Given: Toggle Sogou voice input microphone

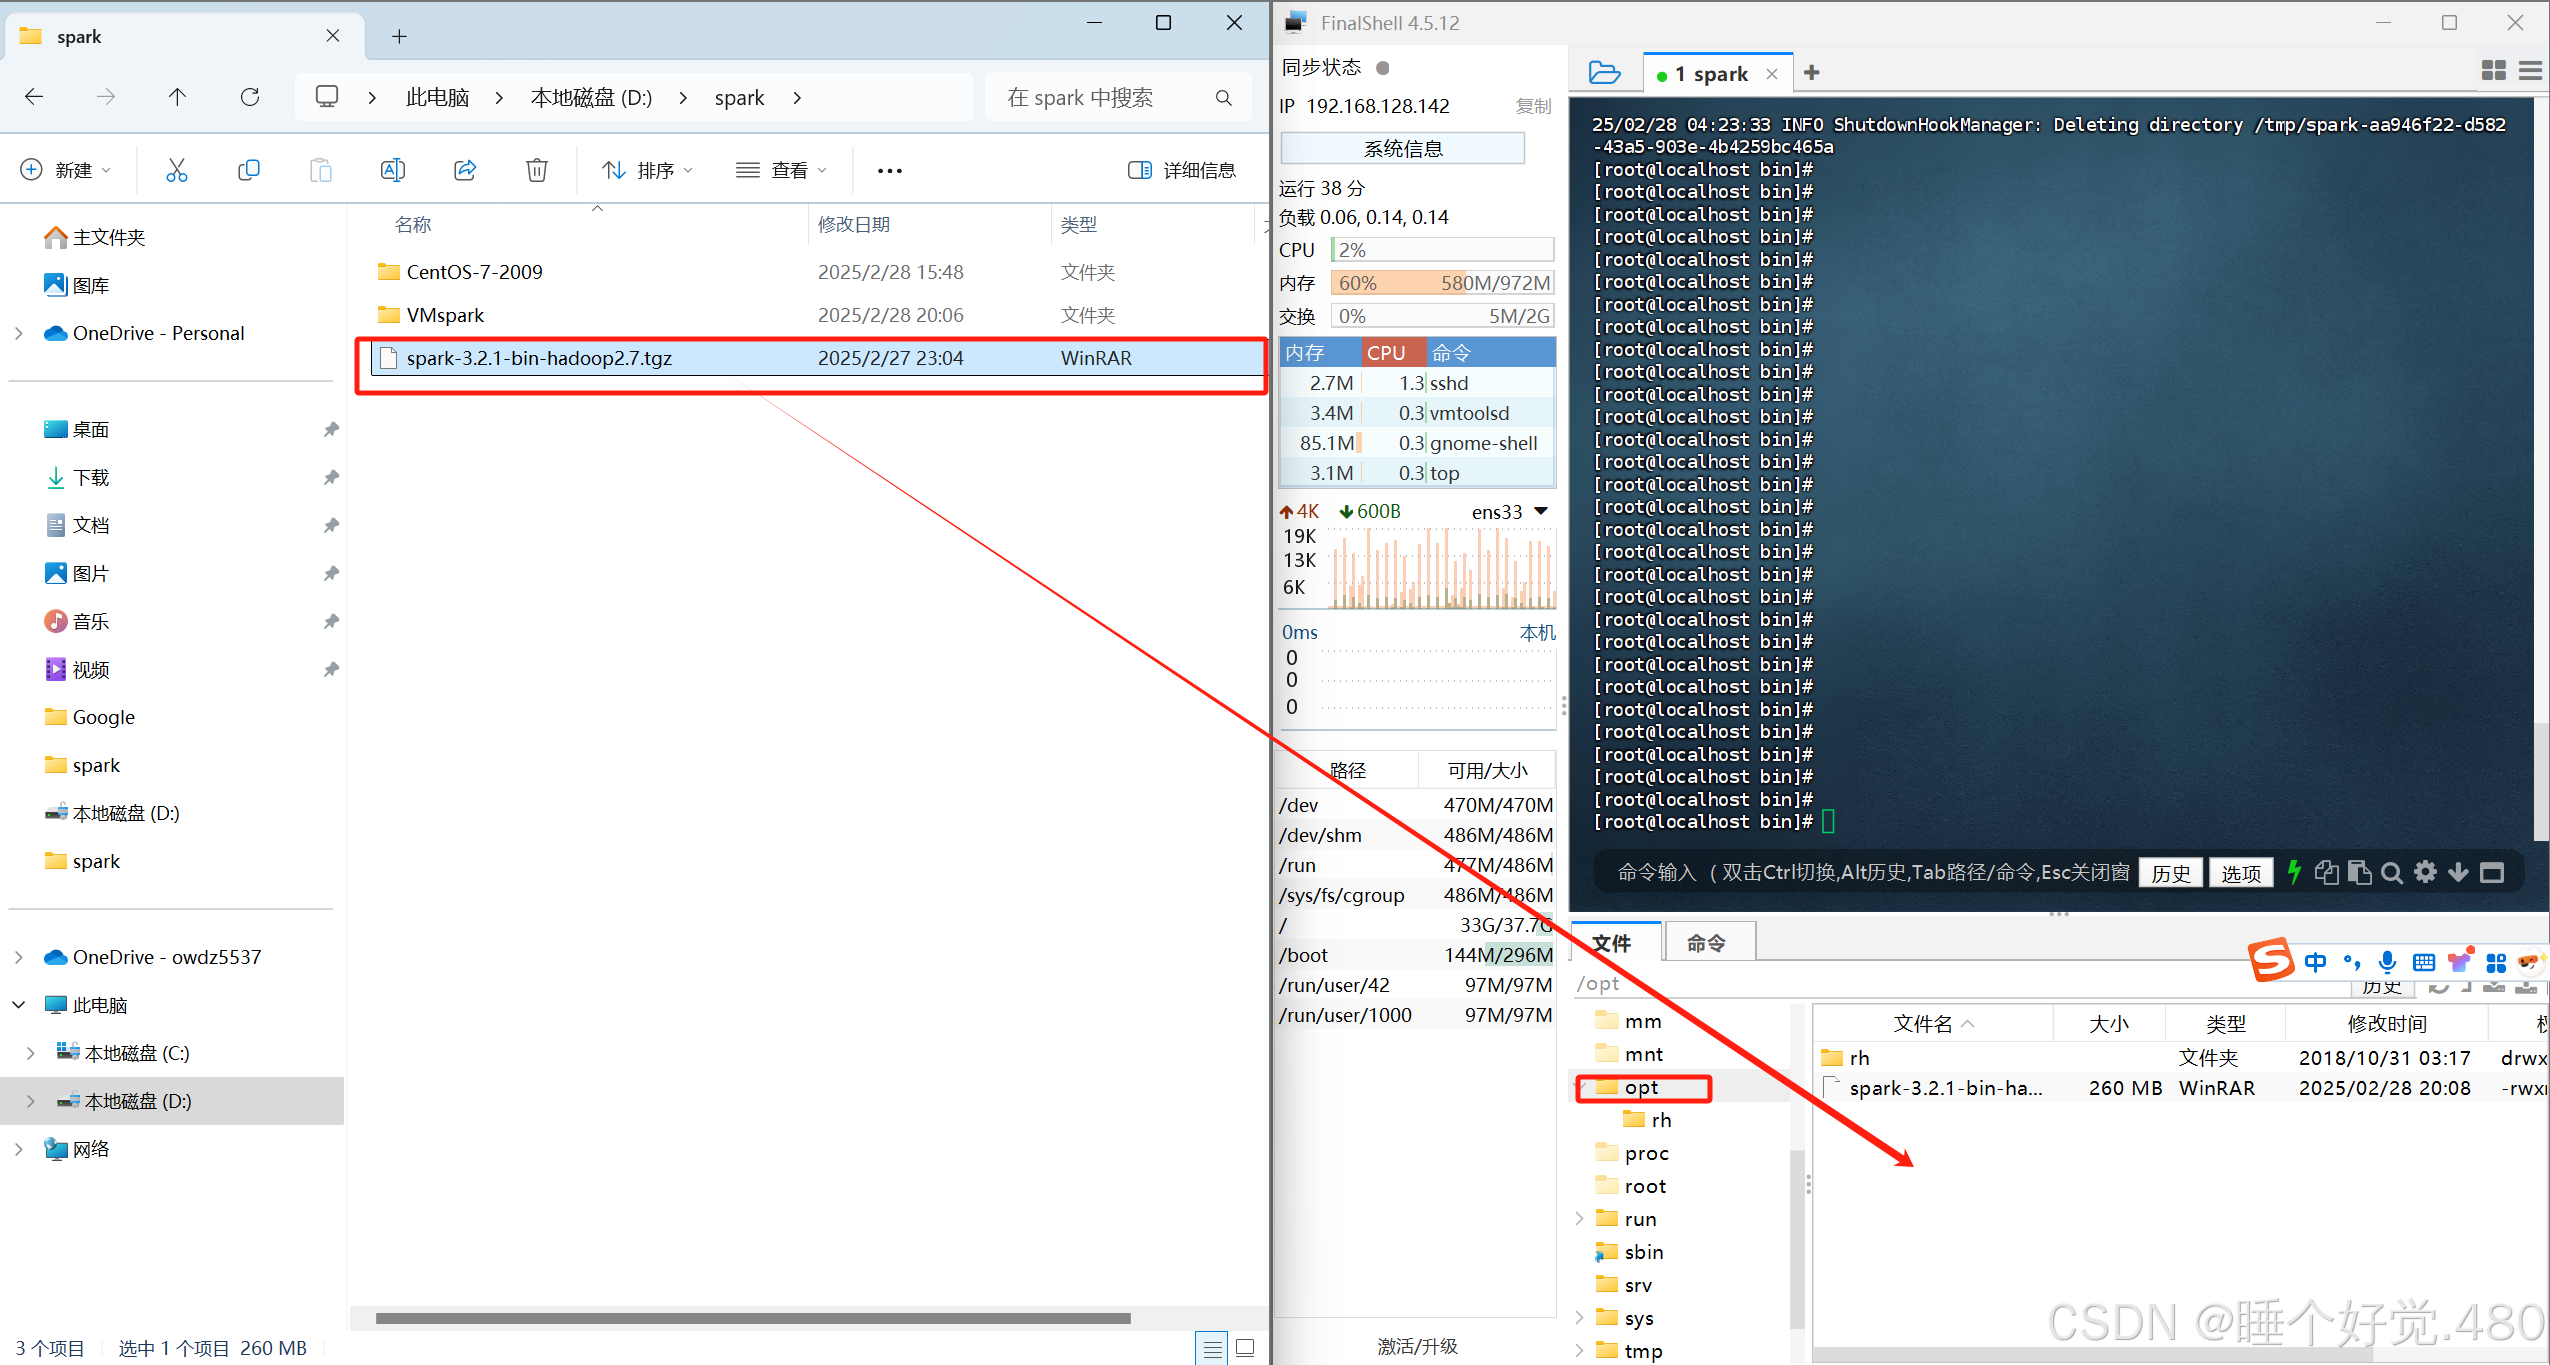Looking at the screenshot, I should click(2387, 962).
